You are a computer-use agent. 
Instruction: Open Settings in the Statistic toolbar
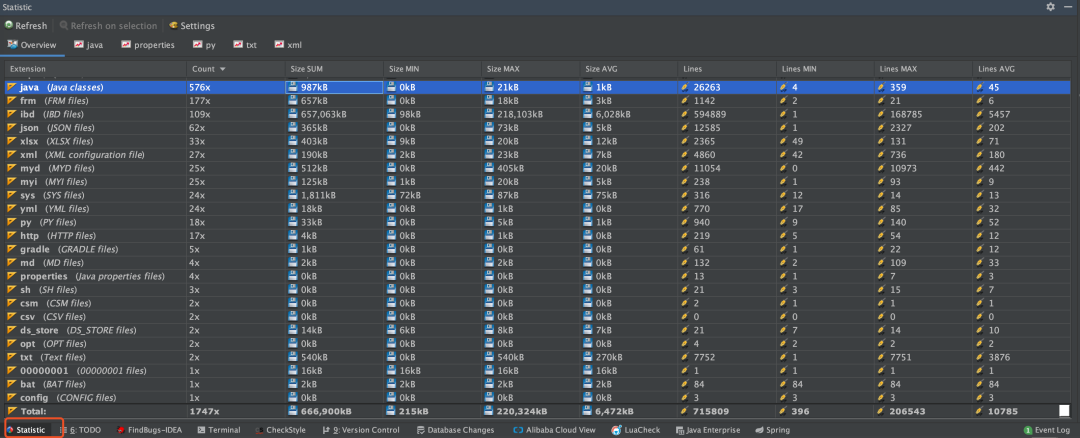[x=191, y=25]
